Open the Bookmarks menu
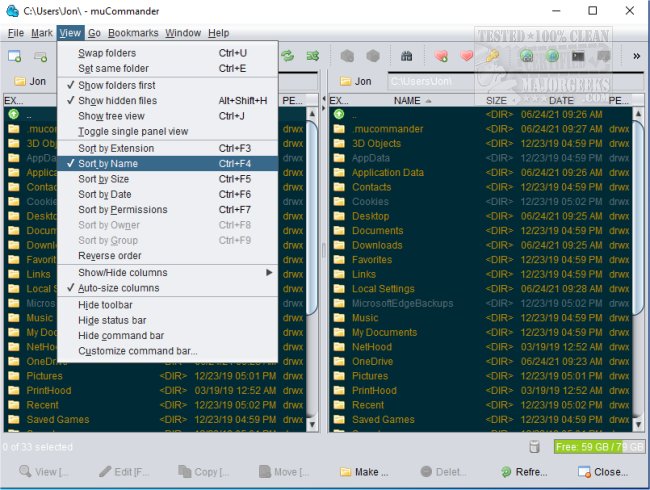 click(133, 33)
